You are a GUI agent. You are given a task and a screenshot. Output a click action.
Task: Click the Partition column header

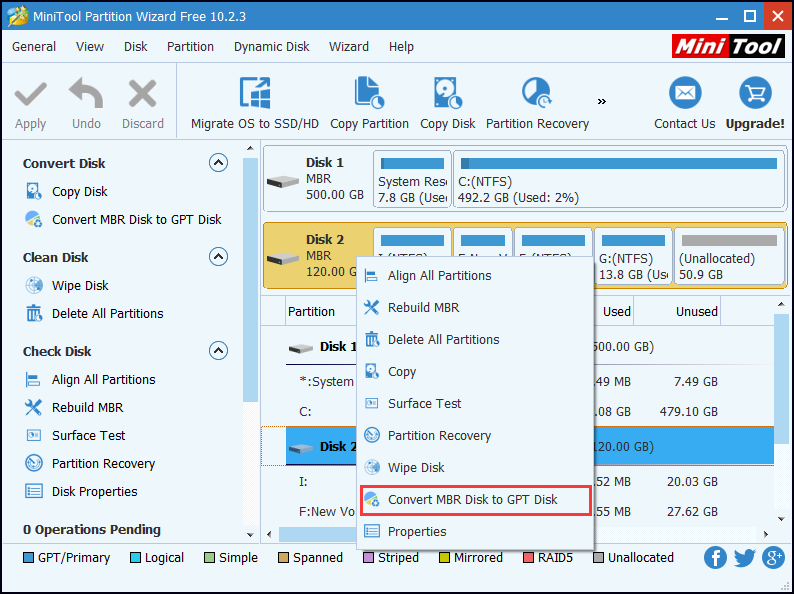311,311
